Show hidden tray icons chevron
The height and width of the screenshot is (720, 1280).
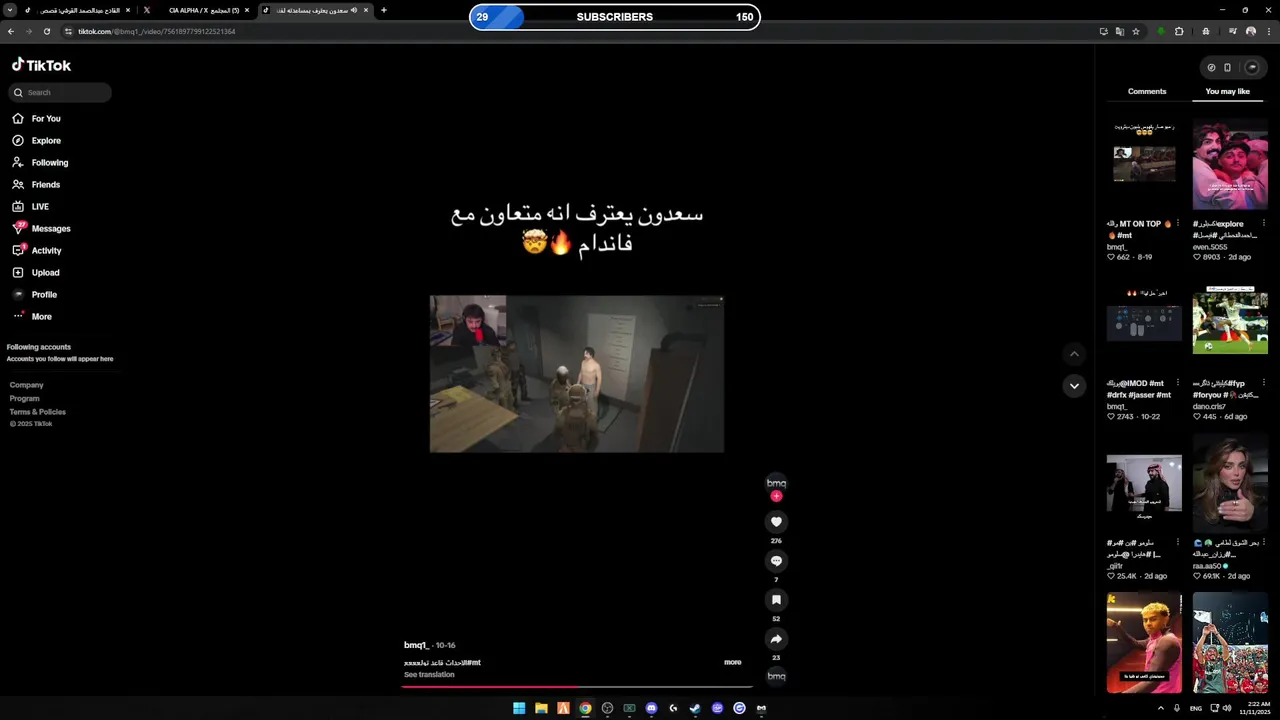[1160, 708]
